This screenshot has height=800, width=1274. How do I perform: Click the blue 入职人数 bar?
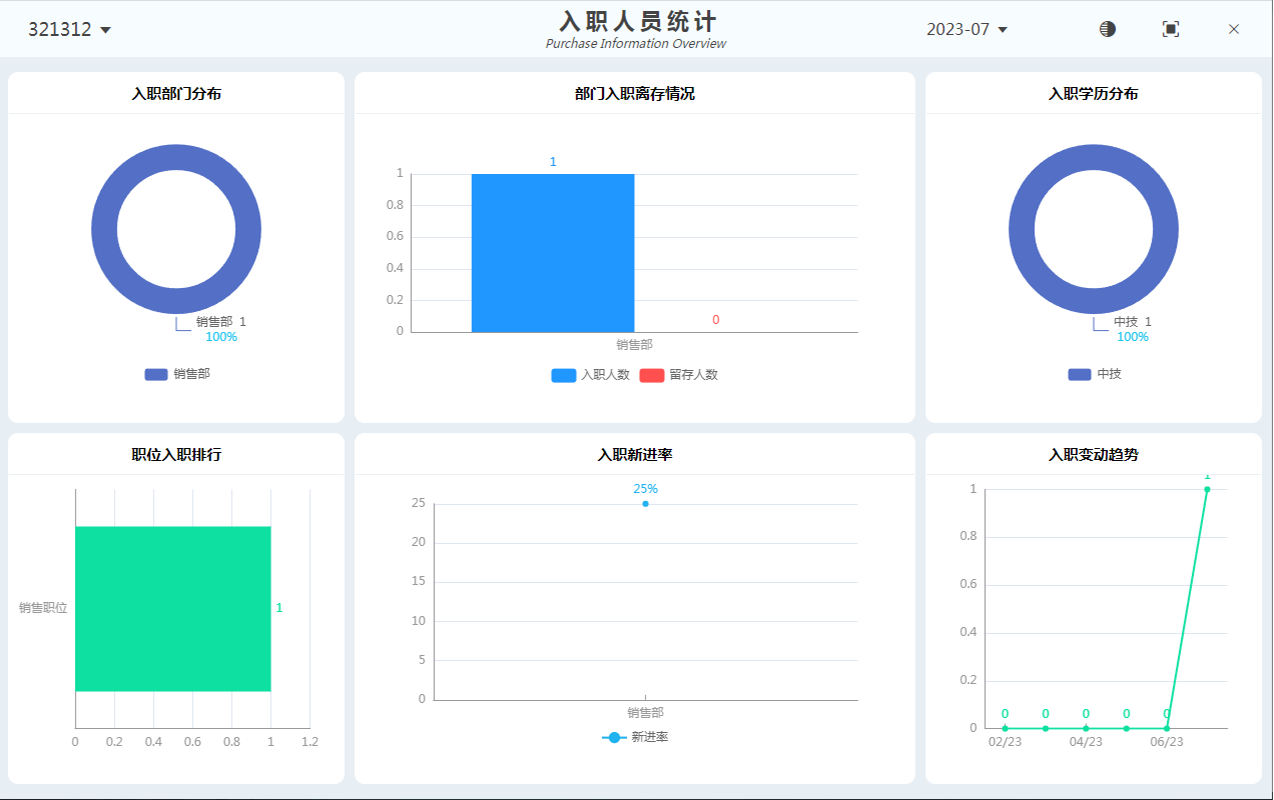(553, 250)
